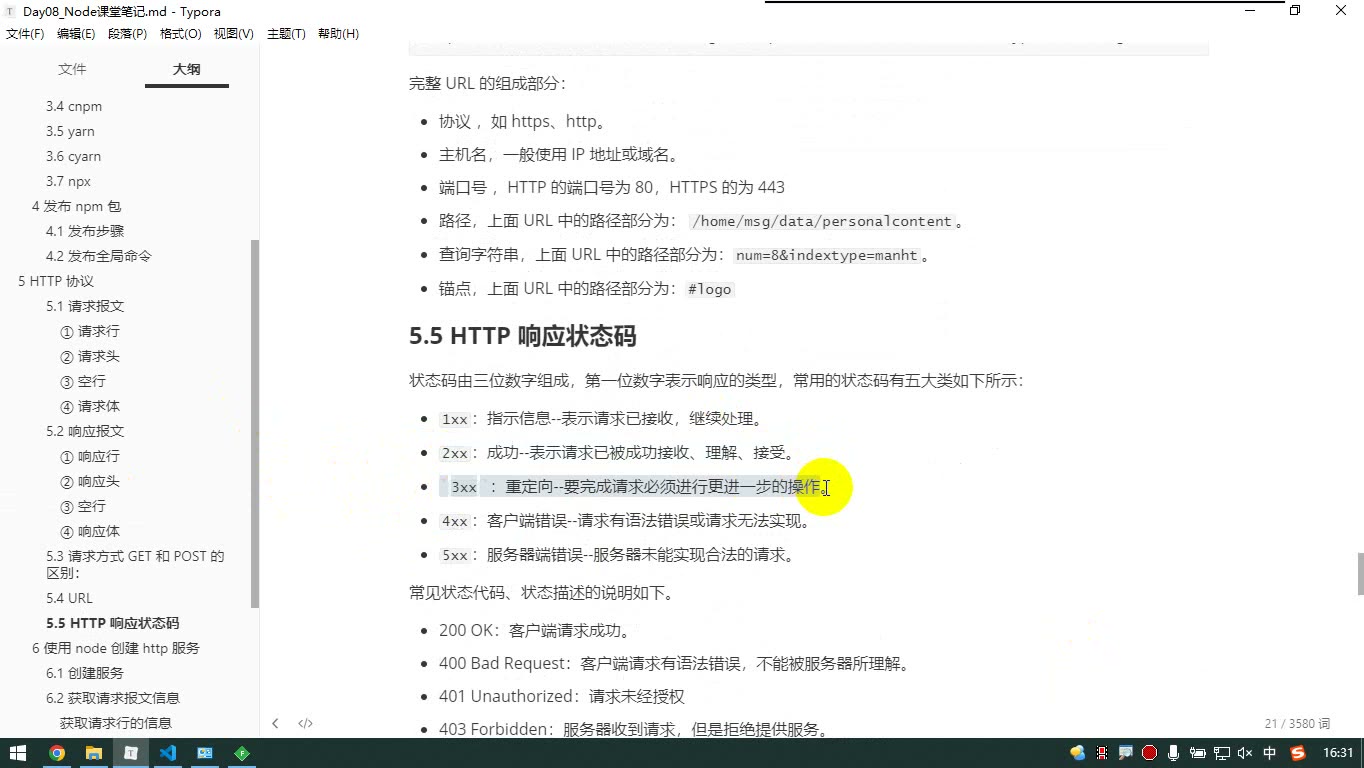Screen dimensions: 1364x768
Task: Open the 段落(P) menu
Action: tap(127, 34)
